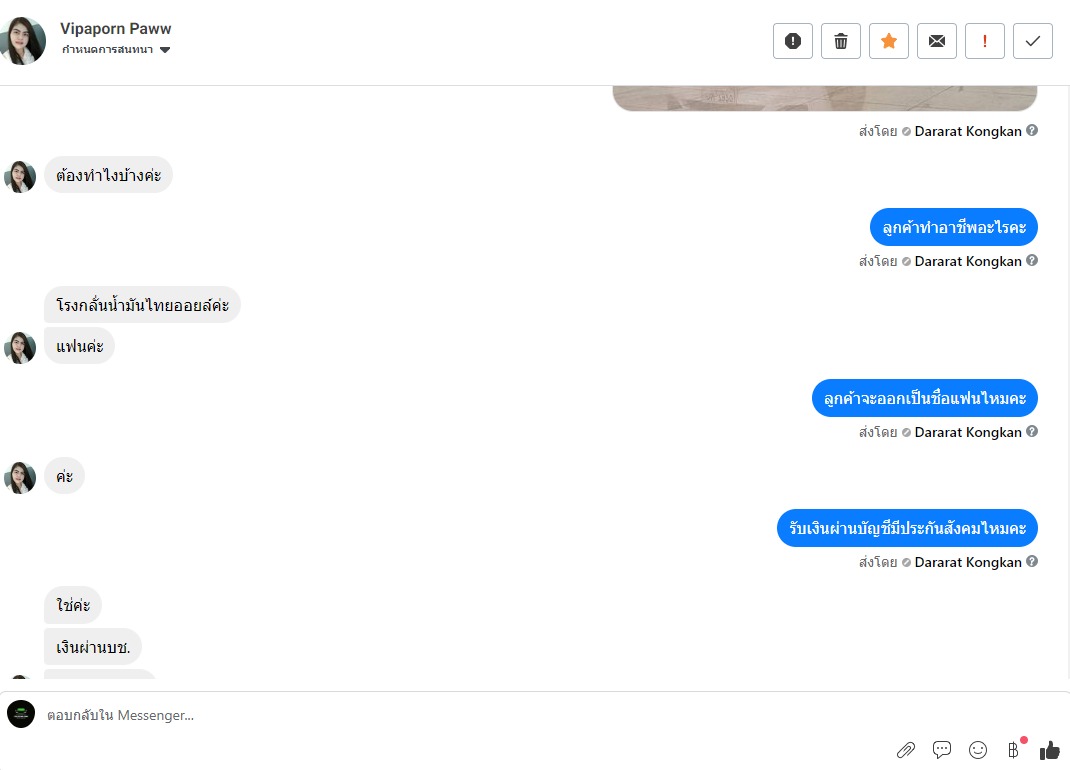Flag conversation with red exclamation icon

pyautogui.click(x=985, y=41)
